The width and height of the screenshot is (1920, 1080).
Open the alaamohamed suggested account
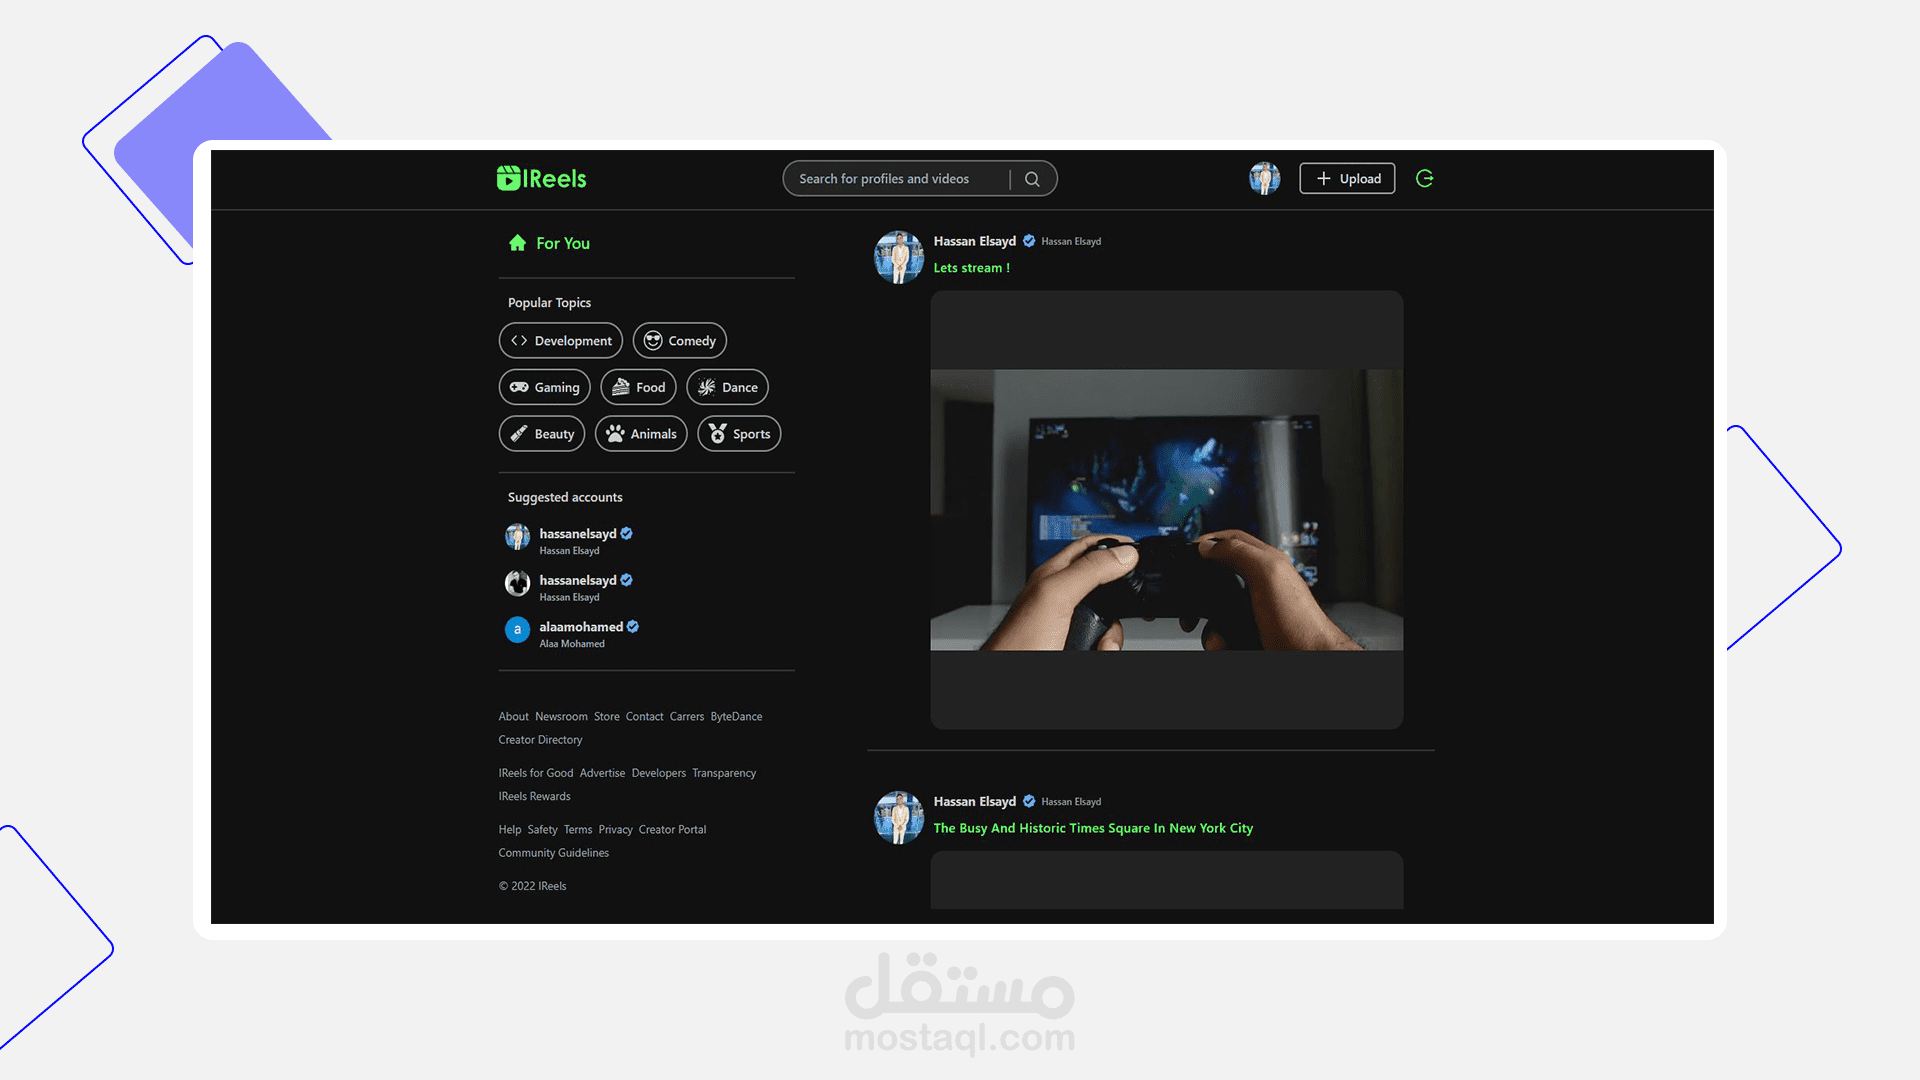click(581, 627)
